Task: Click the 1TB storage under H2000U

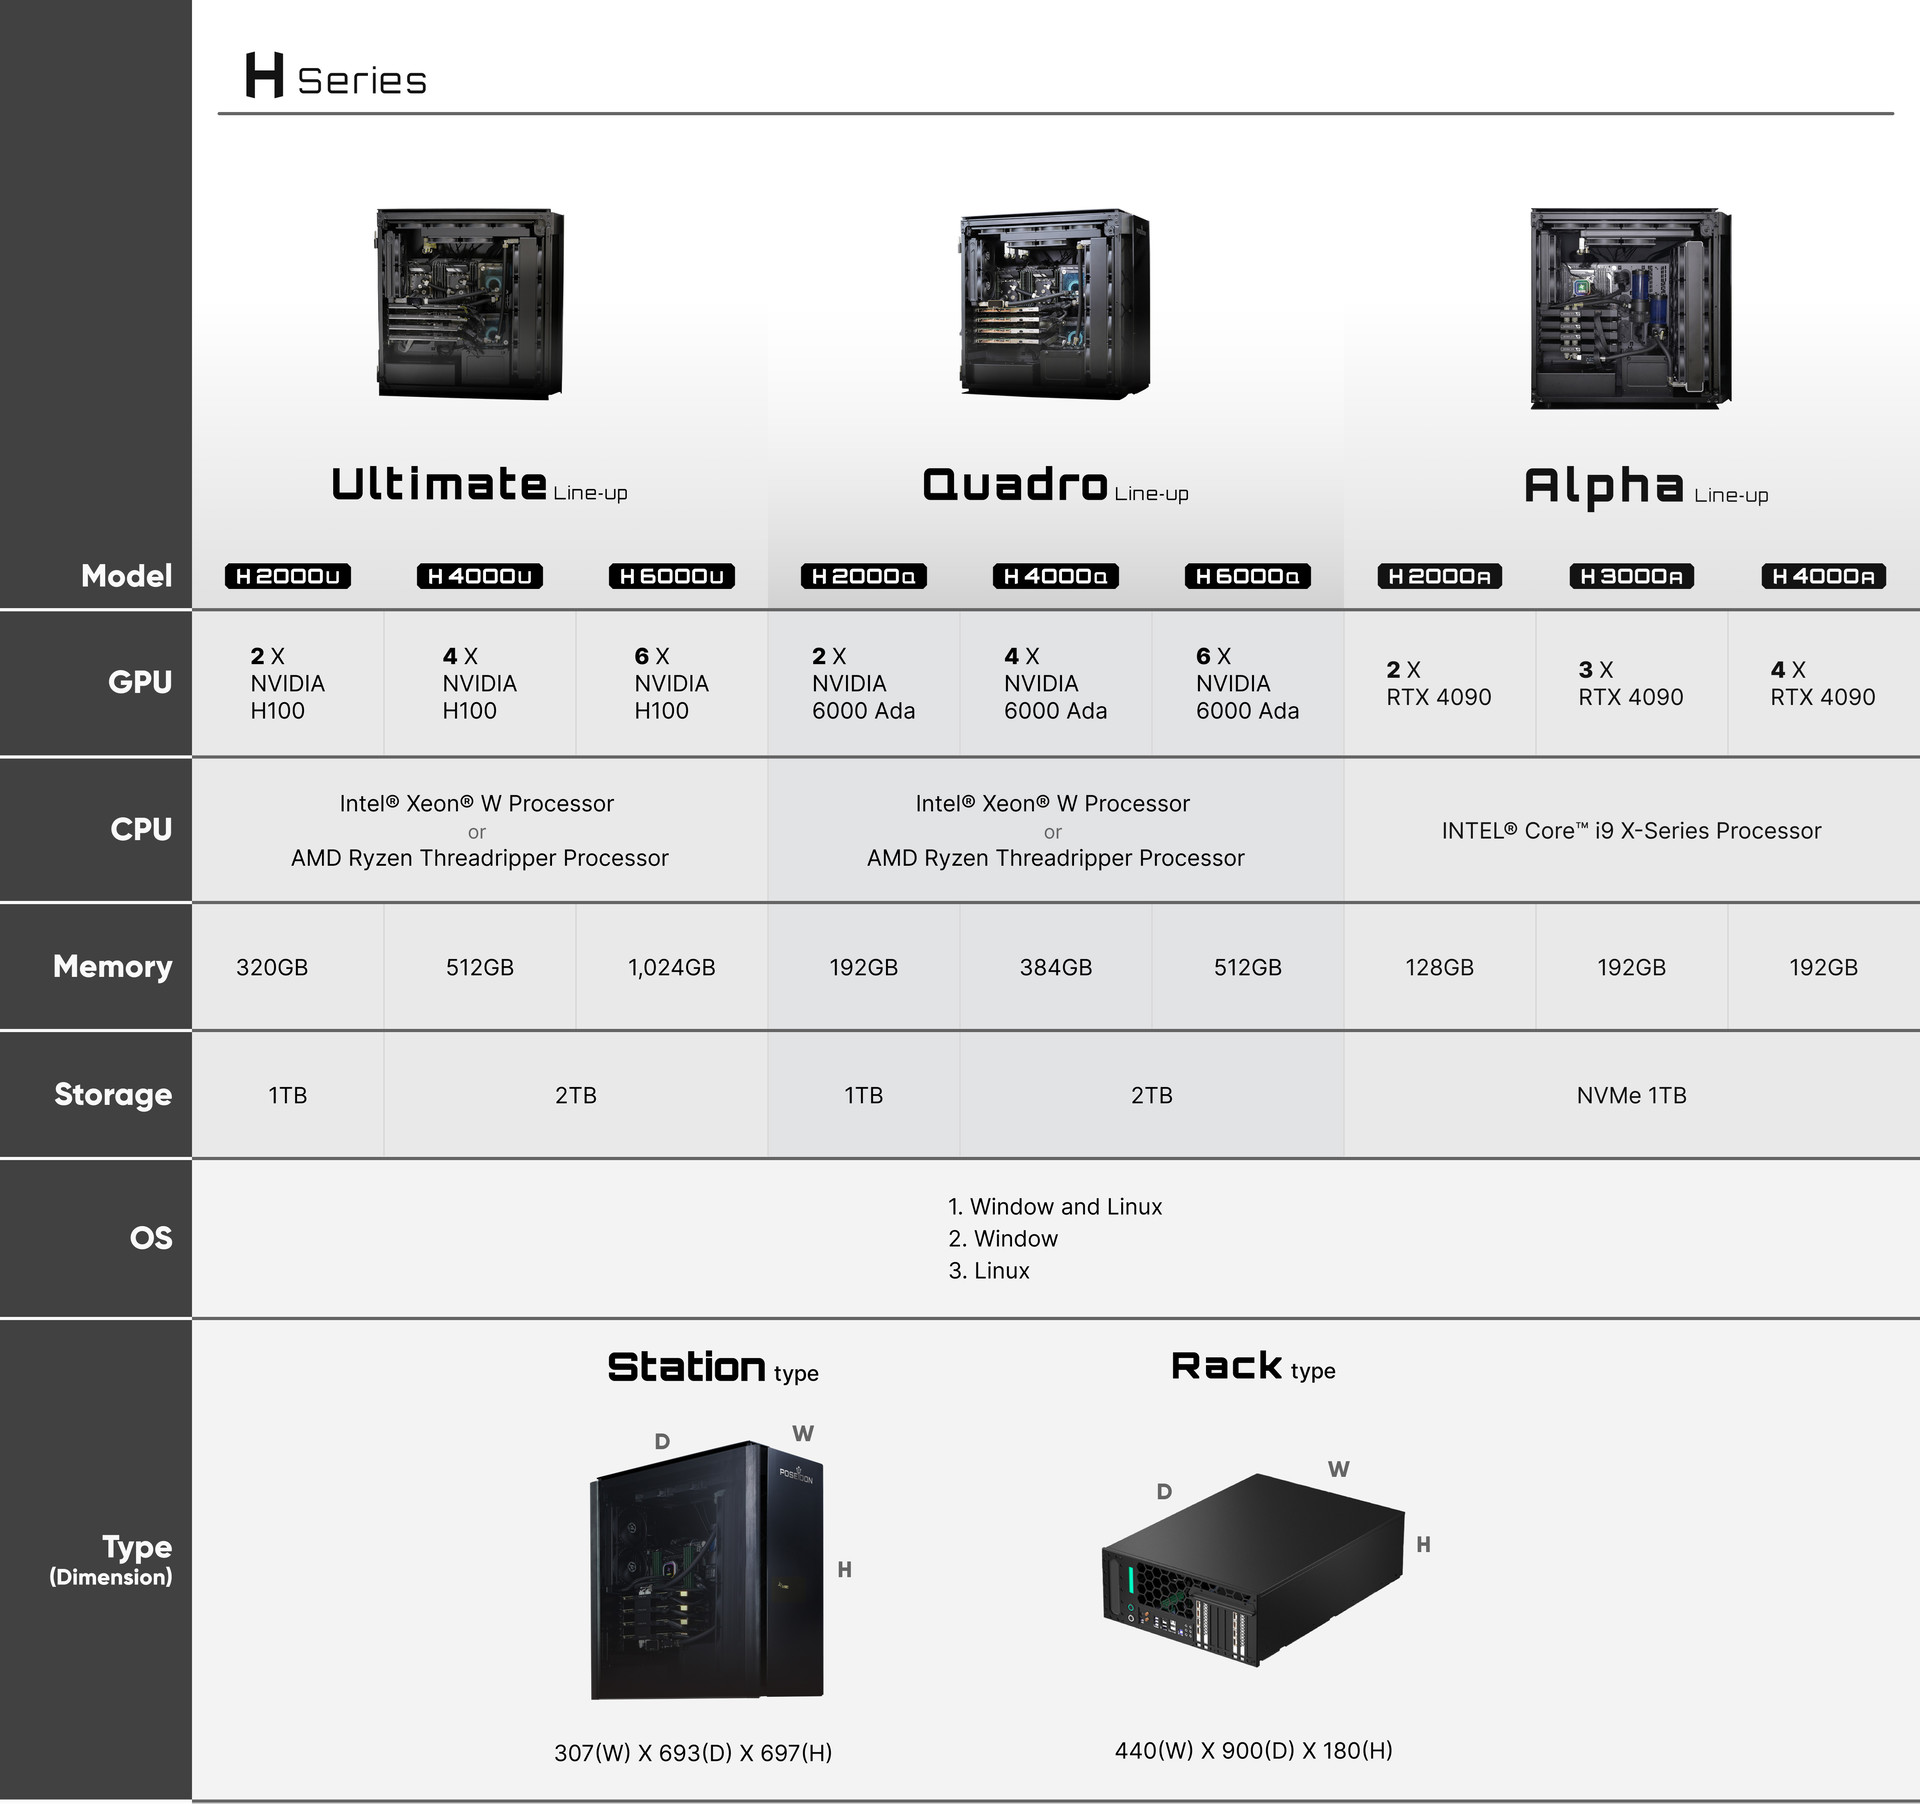Action: 288,1095
